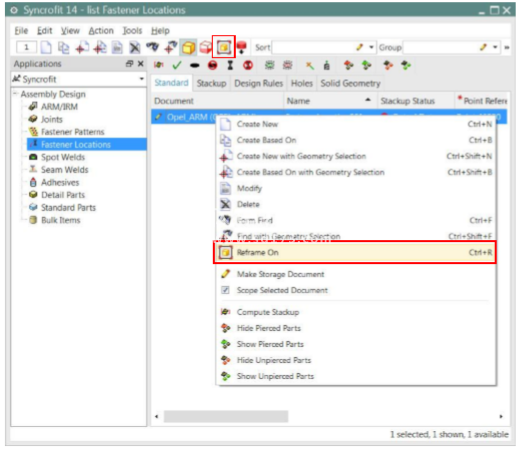Select Standard Parts in the tree
Viewport: 516px width, 450px height.
pos(68,207)
